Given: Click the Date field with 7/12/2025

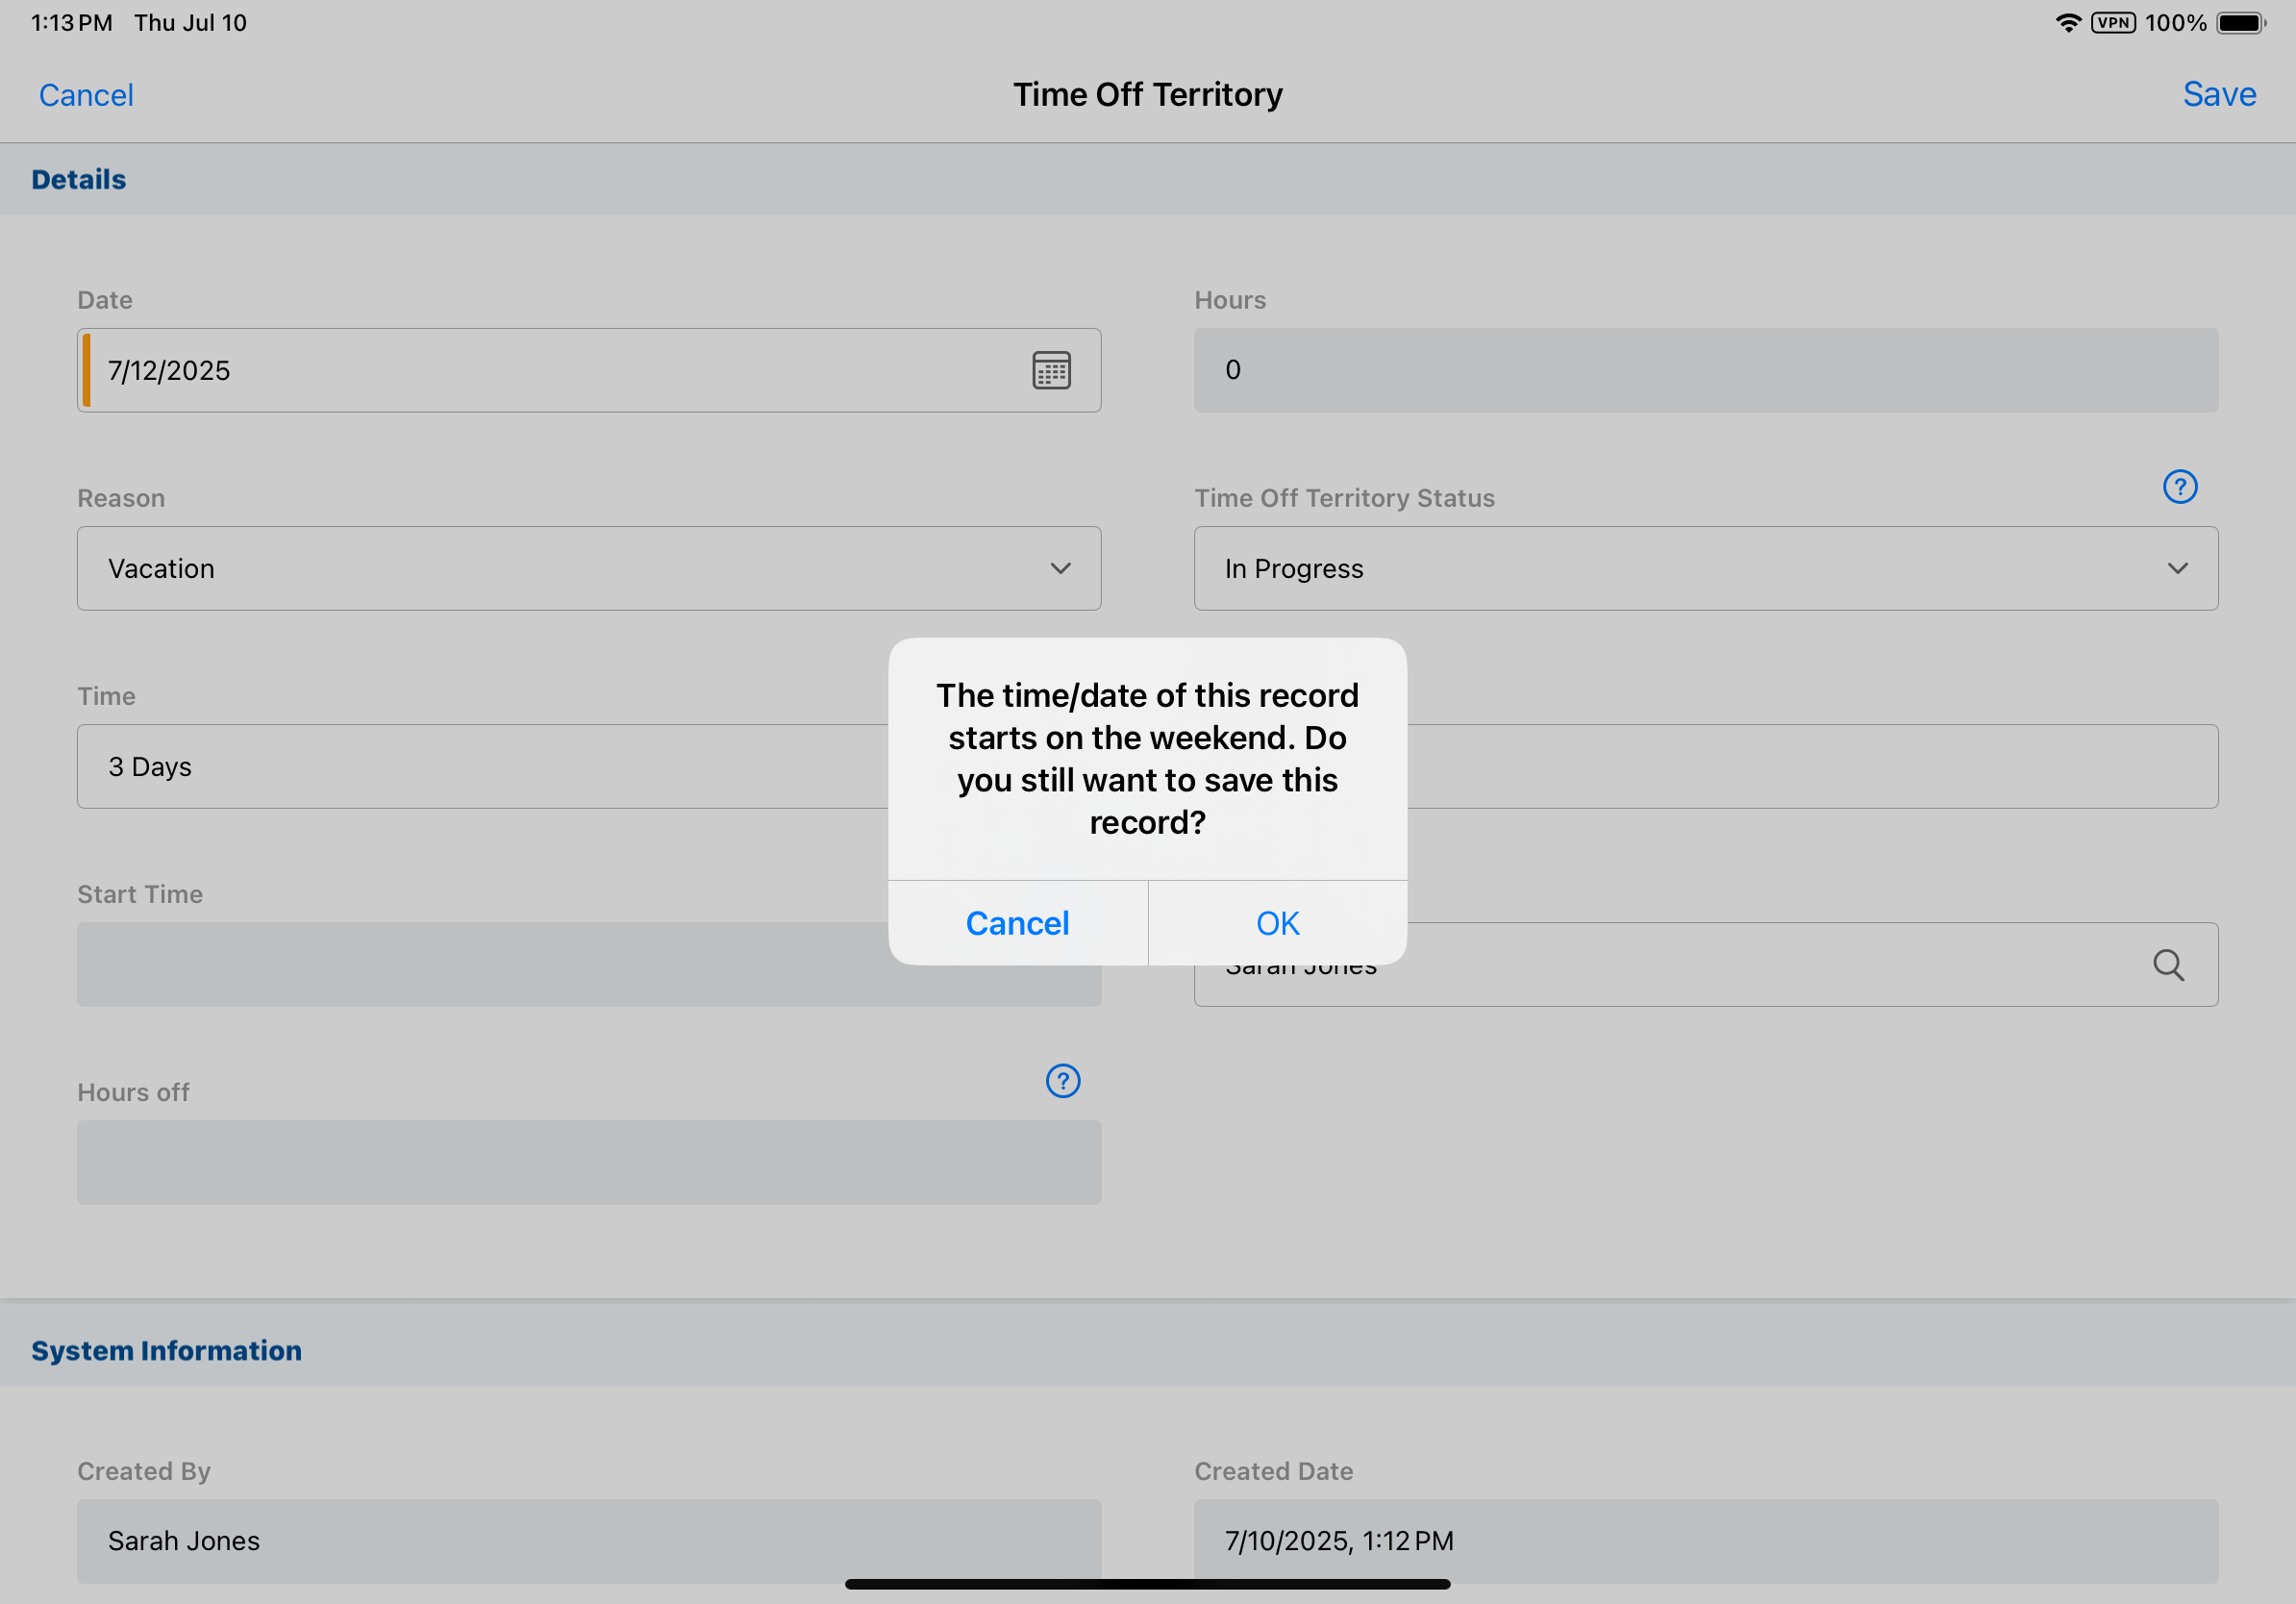Looking at the screenshot, I should point(589,370).
